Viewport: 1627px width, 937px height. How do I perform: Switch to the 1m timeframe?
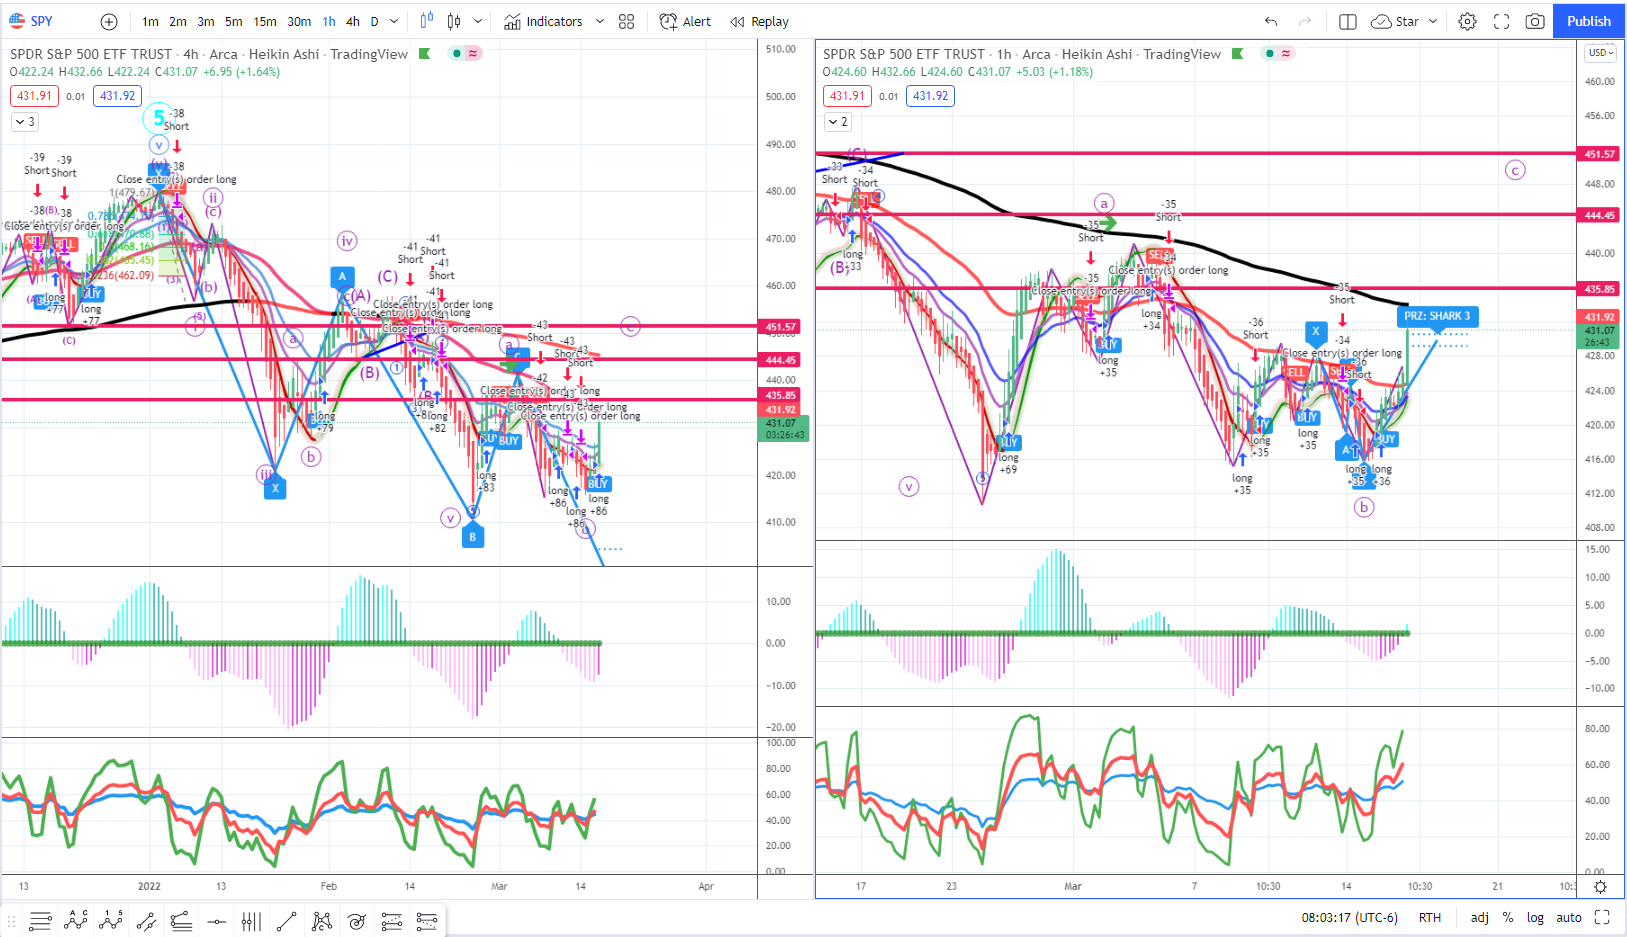point(150,21)
